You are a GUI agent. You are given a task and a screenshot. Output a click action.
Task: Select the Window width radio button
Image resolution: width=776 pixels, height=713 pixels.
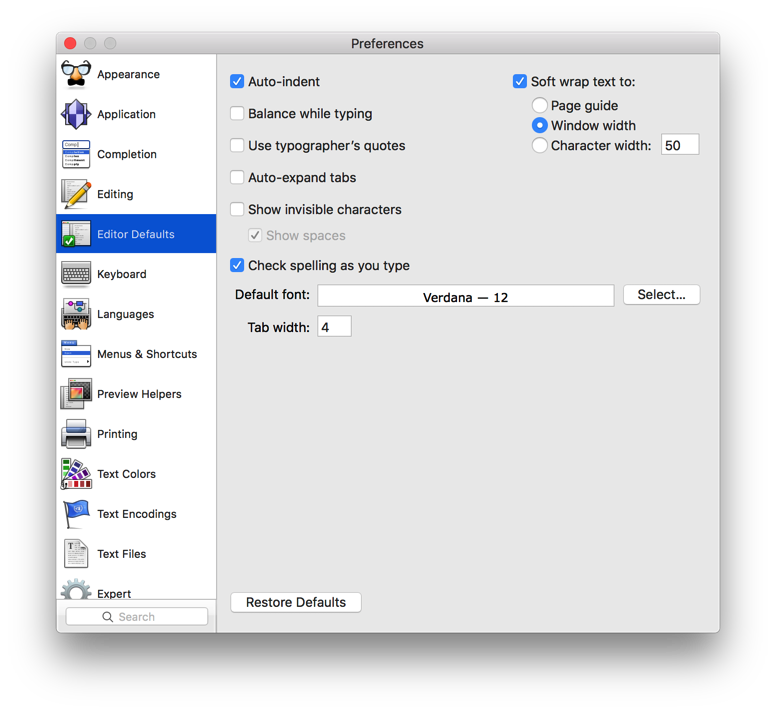coord(539,125)
